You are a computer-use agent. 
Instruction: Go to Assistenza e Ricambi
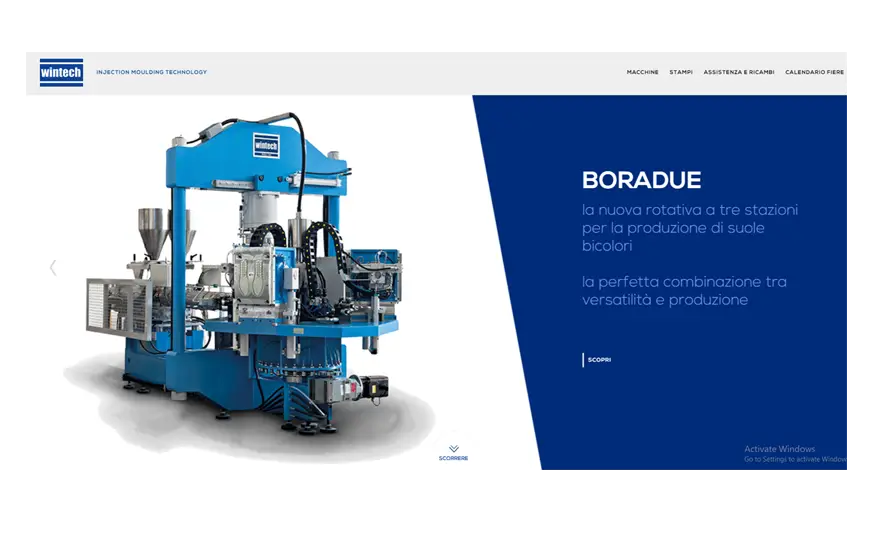(x=738, y=72)
